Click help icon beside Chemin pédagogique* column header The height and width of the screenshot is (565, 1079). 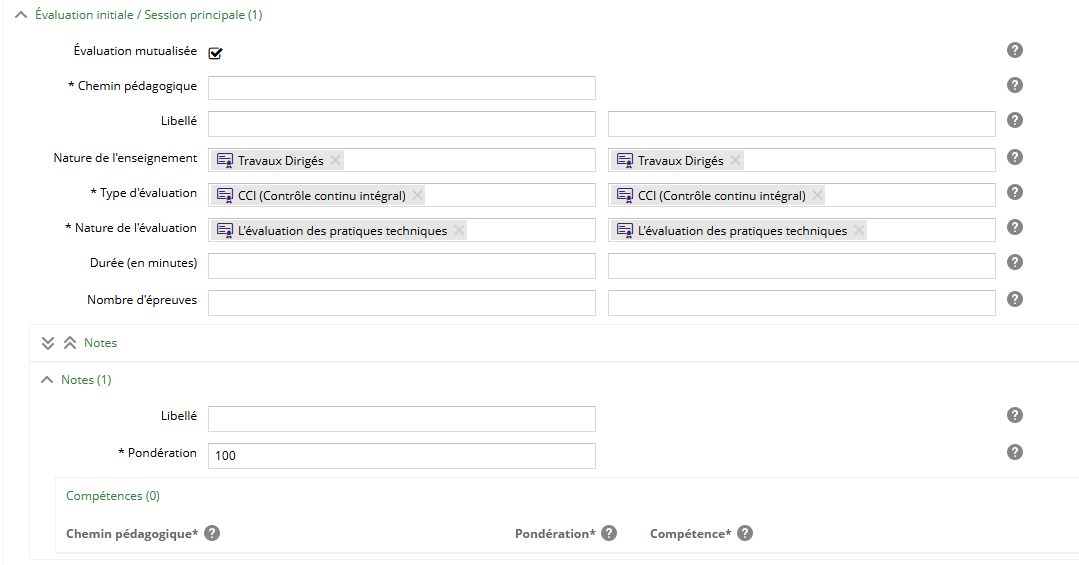(x=212, y=534)
